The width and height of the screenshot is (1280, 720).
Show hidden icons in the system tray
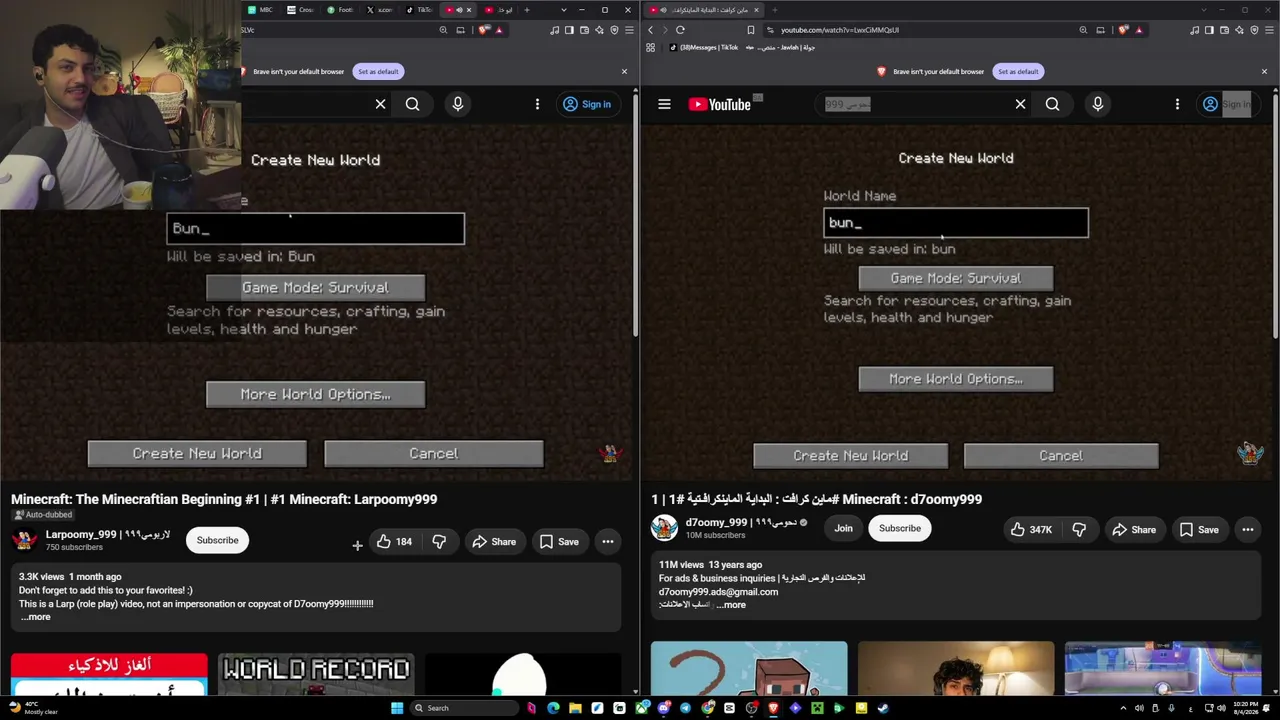pos(1123,708)
